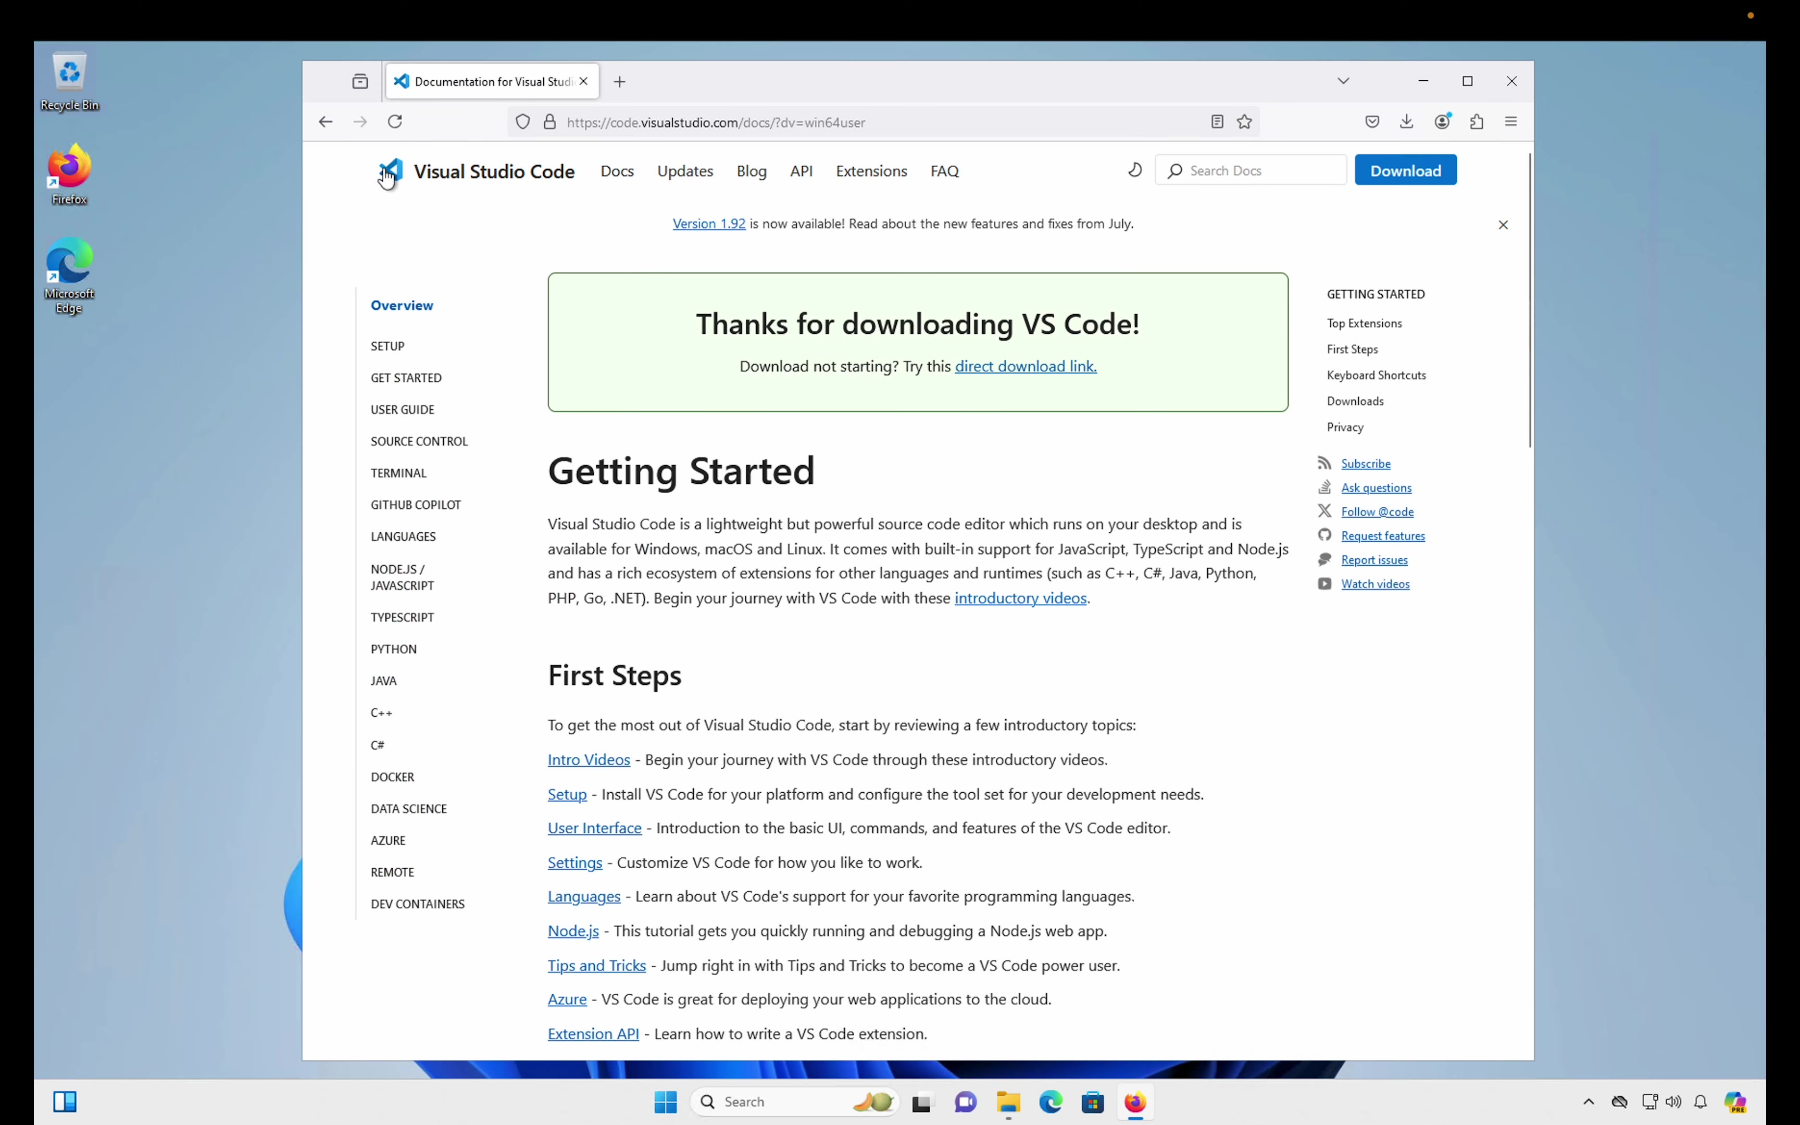Expand the GET STARTED sidebar section

point(406,378)
